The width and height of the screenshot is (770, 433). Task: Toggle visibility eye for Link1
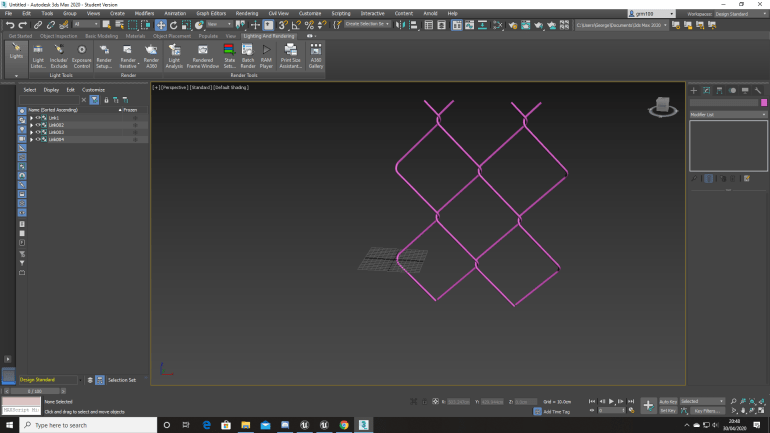pyautogui.click(x=37, y=118)
